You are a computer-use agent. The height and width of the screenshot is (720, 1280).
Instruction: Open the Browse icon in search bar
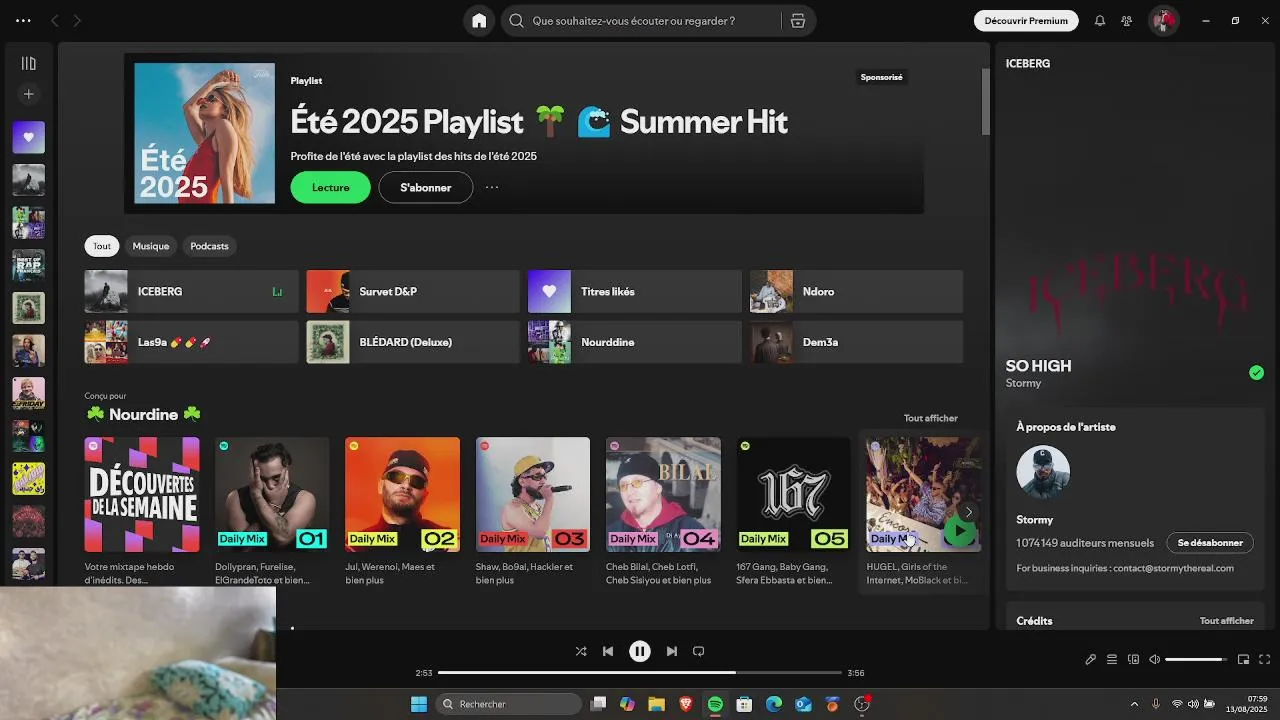click(797, 21)
